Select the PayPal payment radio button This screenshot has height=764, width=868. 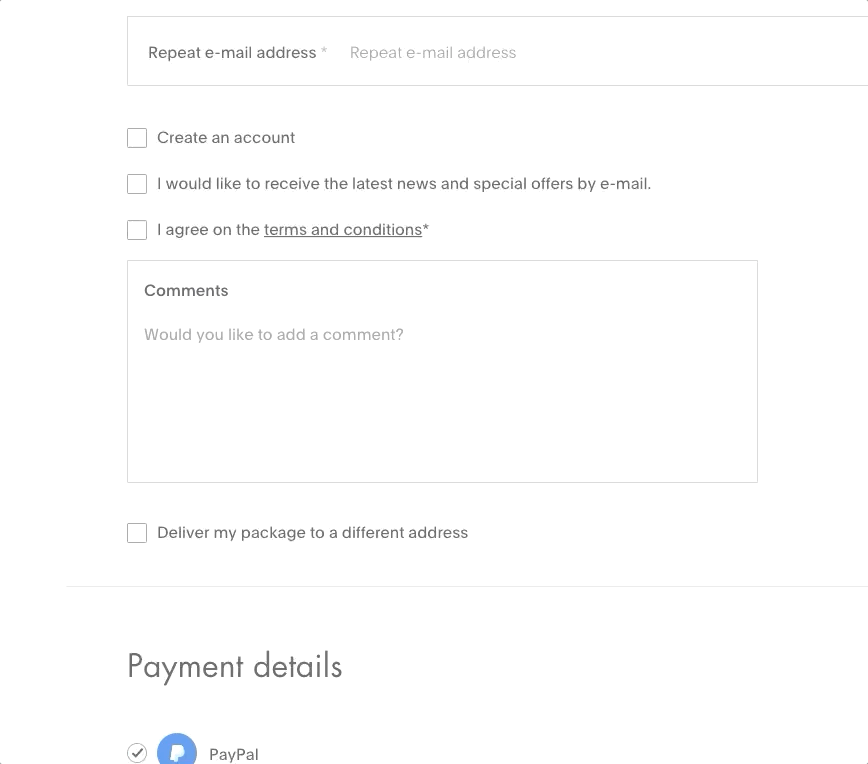tap(137, 753)
